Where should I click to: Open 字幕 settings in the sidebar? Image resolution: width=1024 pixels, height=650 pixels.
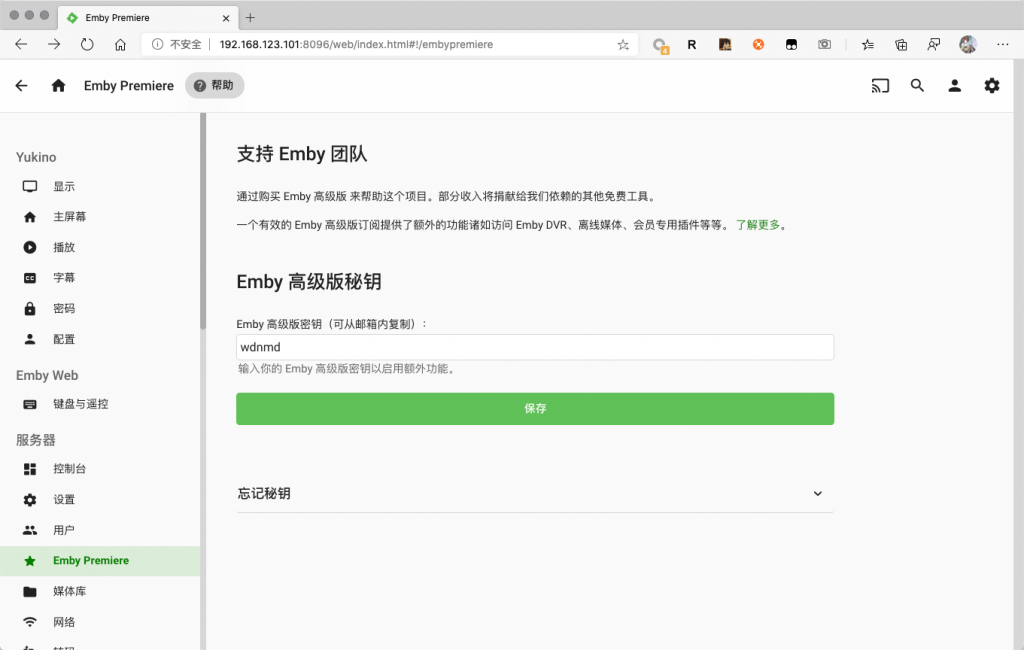(64, 278)
